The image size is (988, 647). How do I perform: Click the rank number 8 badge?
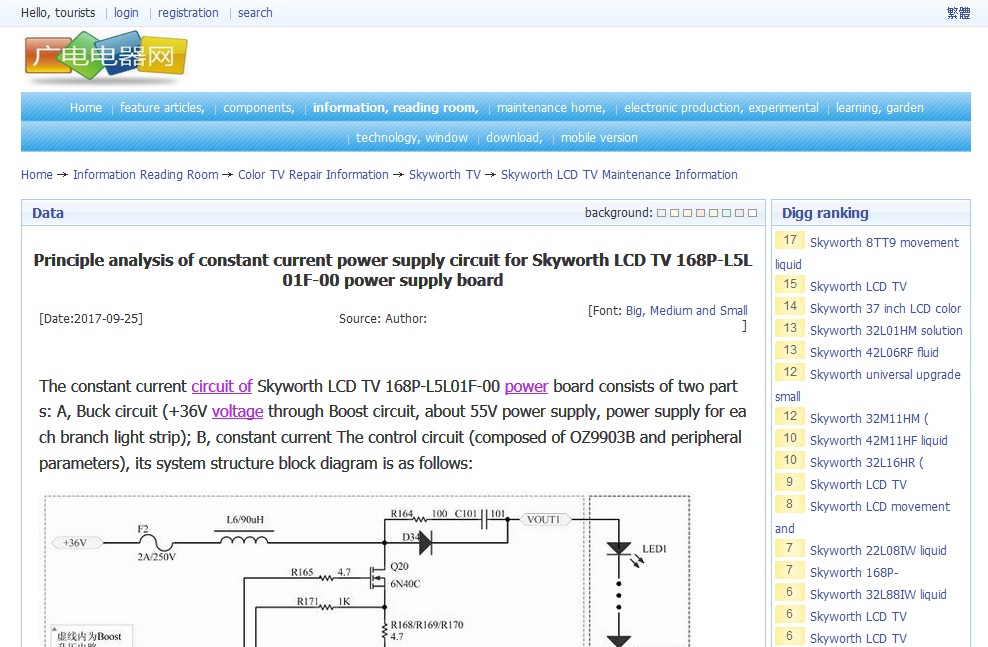pyautogui.click(x=790, y=504)
